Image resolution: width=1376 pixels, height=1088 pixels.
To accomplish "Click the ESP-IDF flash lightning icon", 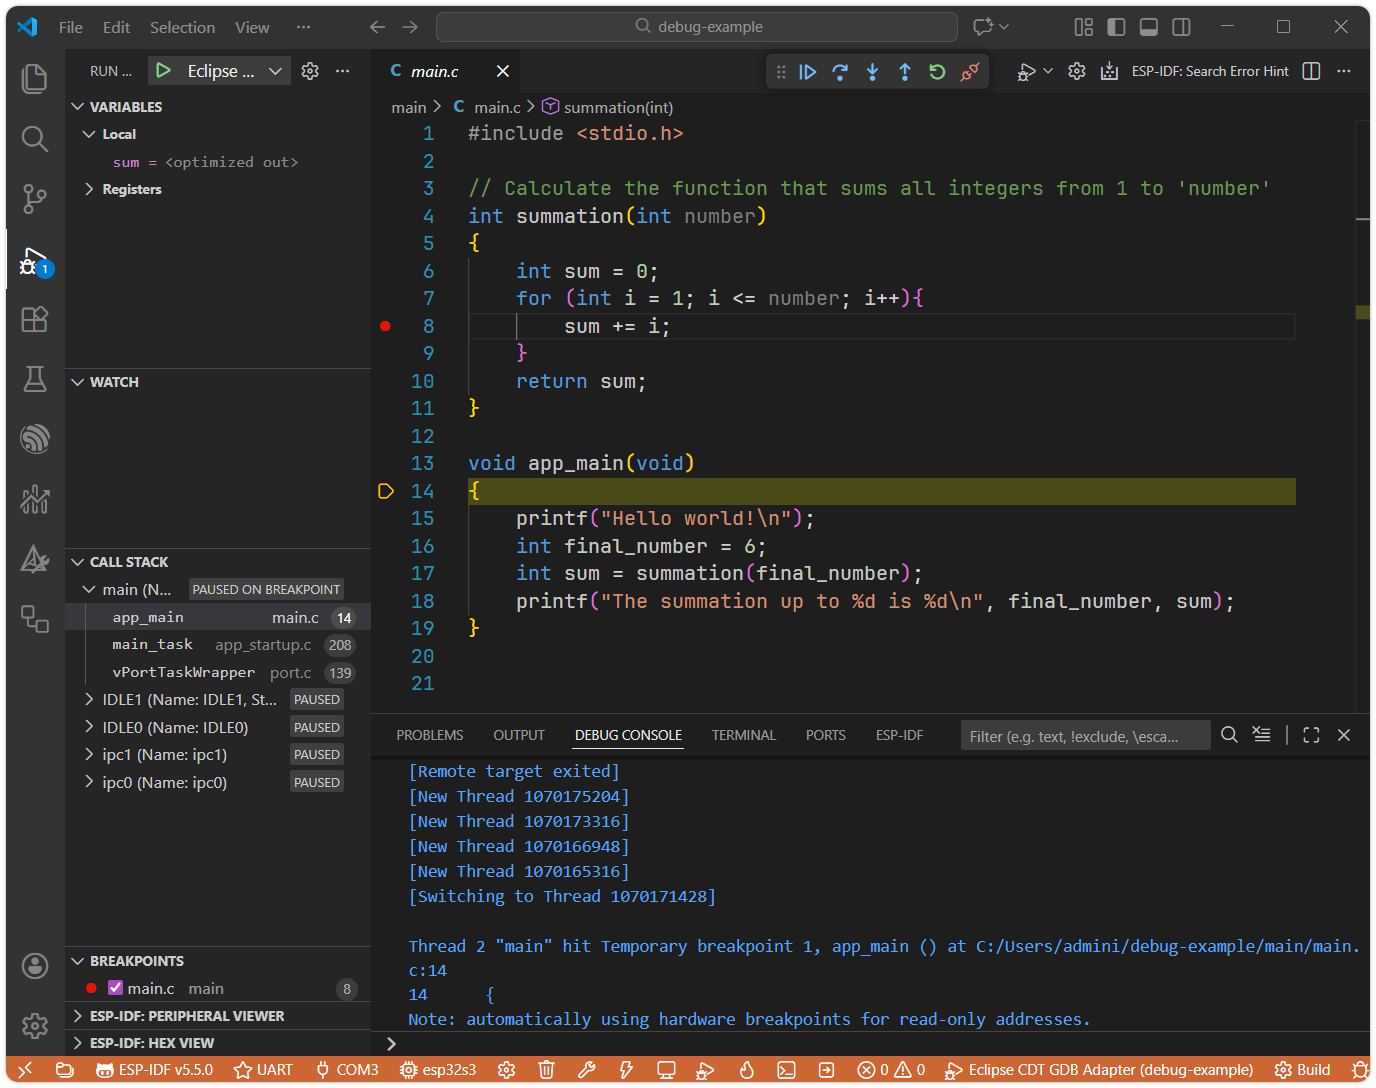I will click(626, 1070).
